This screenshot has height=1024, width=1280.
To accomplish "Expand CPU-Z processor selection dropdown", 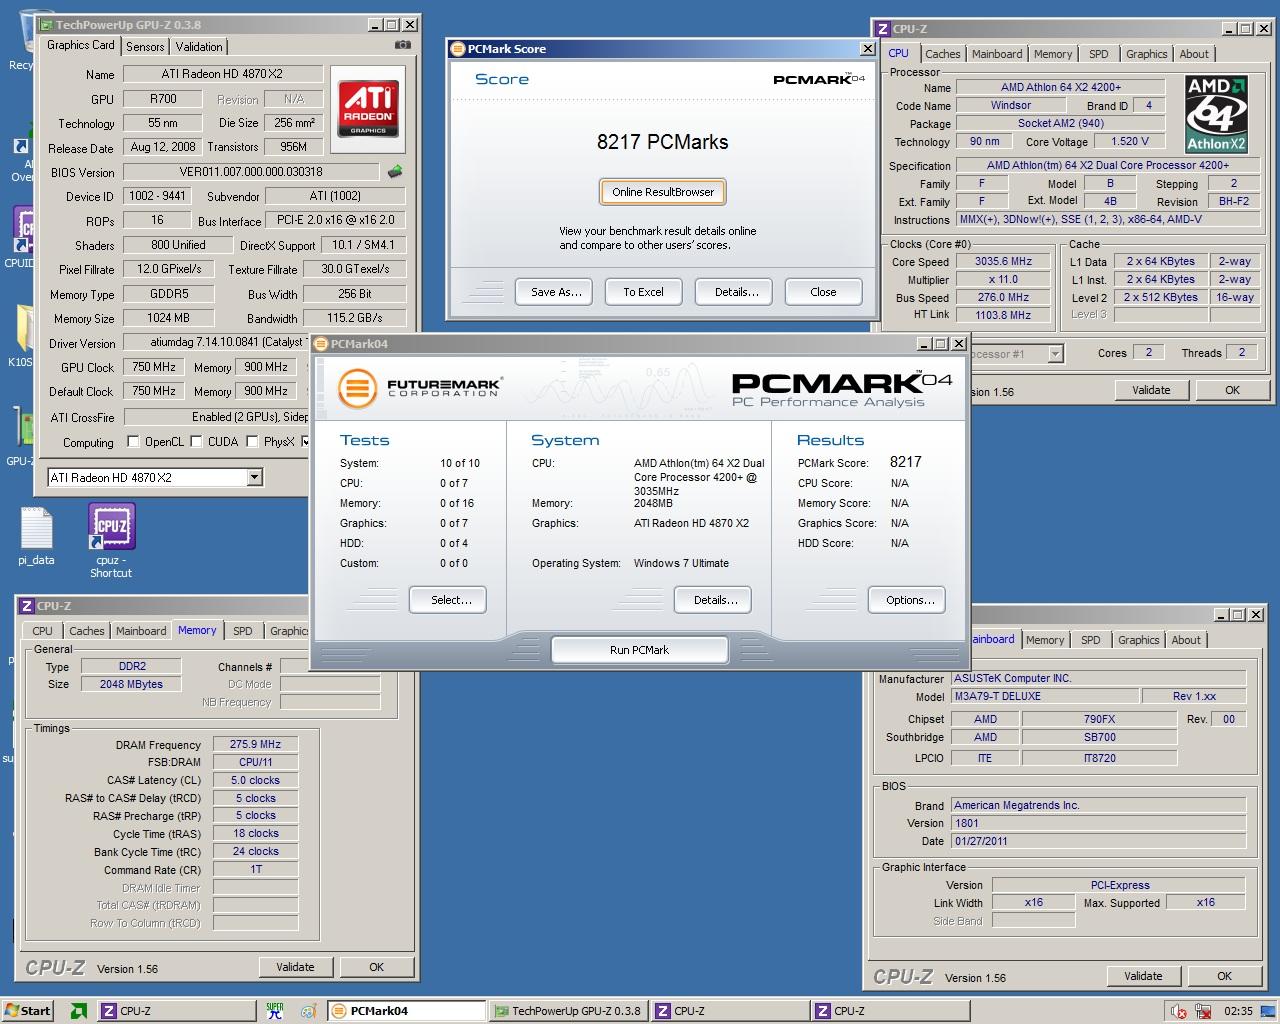I will [x=1055, y=354].
